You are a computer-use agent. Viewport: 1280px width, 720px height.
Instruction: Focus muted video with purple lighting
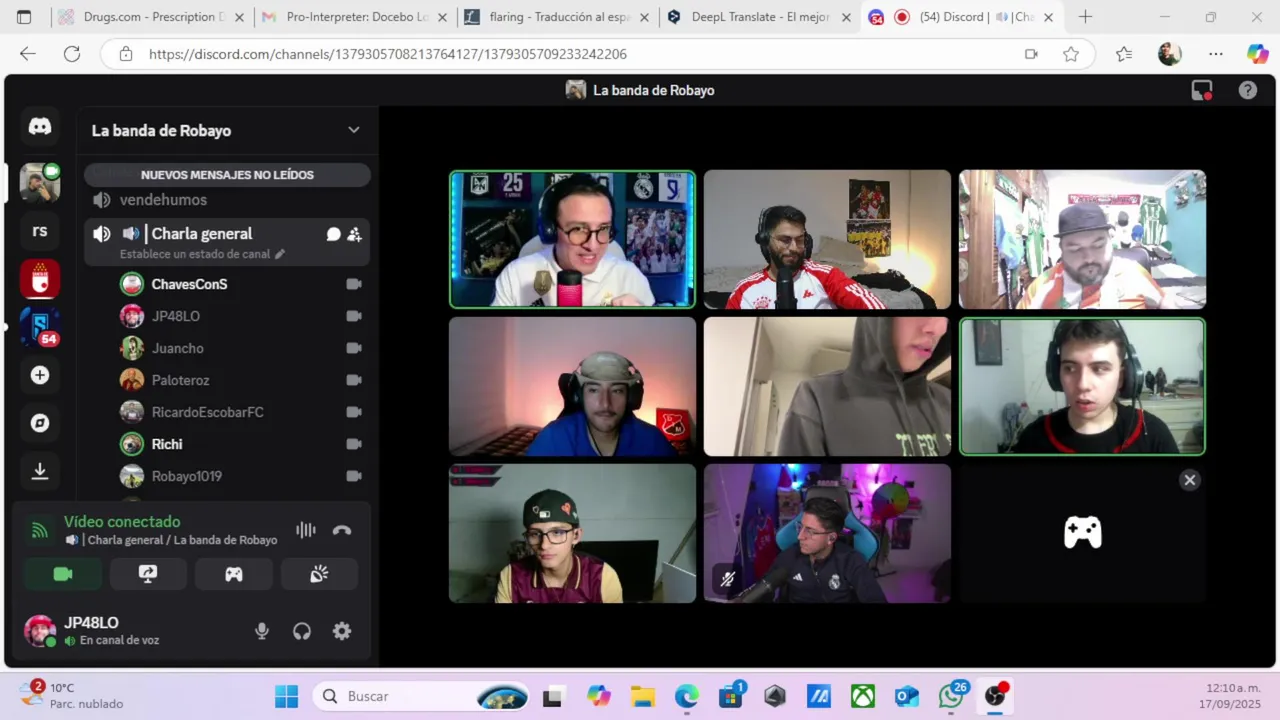tap(827, 533)
